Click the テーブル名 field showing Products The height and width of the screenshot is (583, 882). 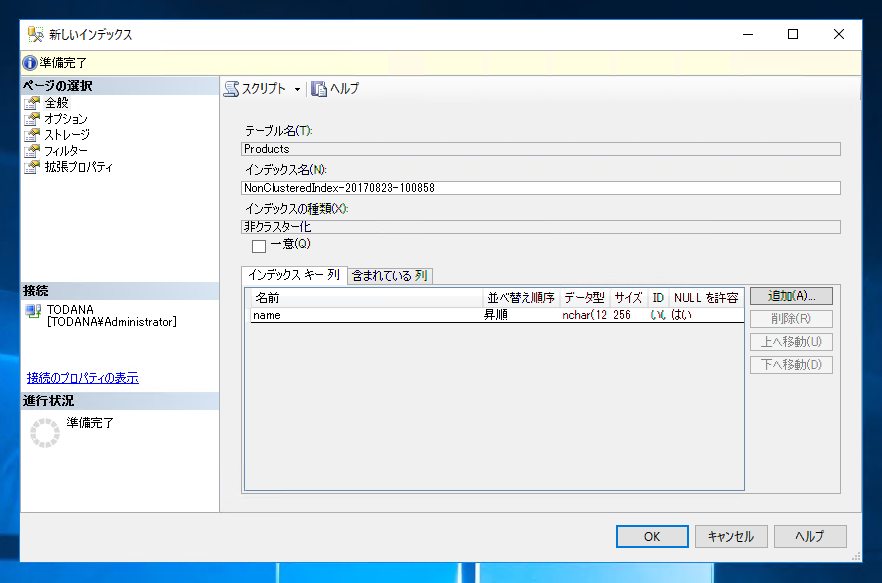pyautogui.click(x=541, y=149)
